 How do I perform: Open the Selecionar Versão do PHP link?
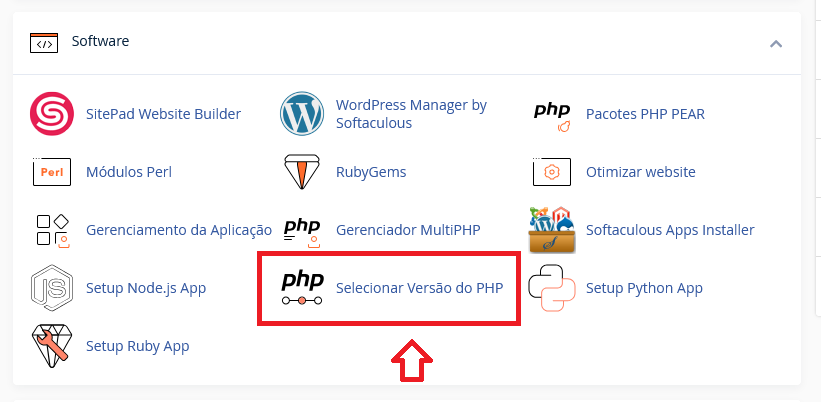[419, 288]
